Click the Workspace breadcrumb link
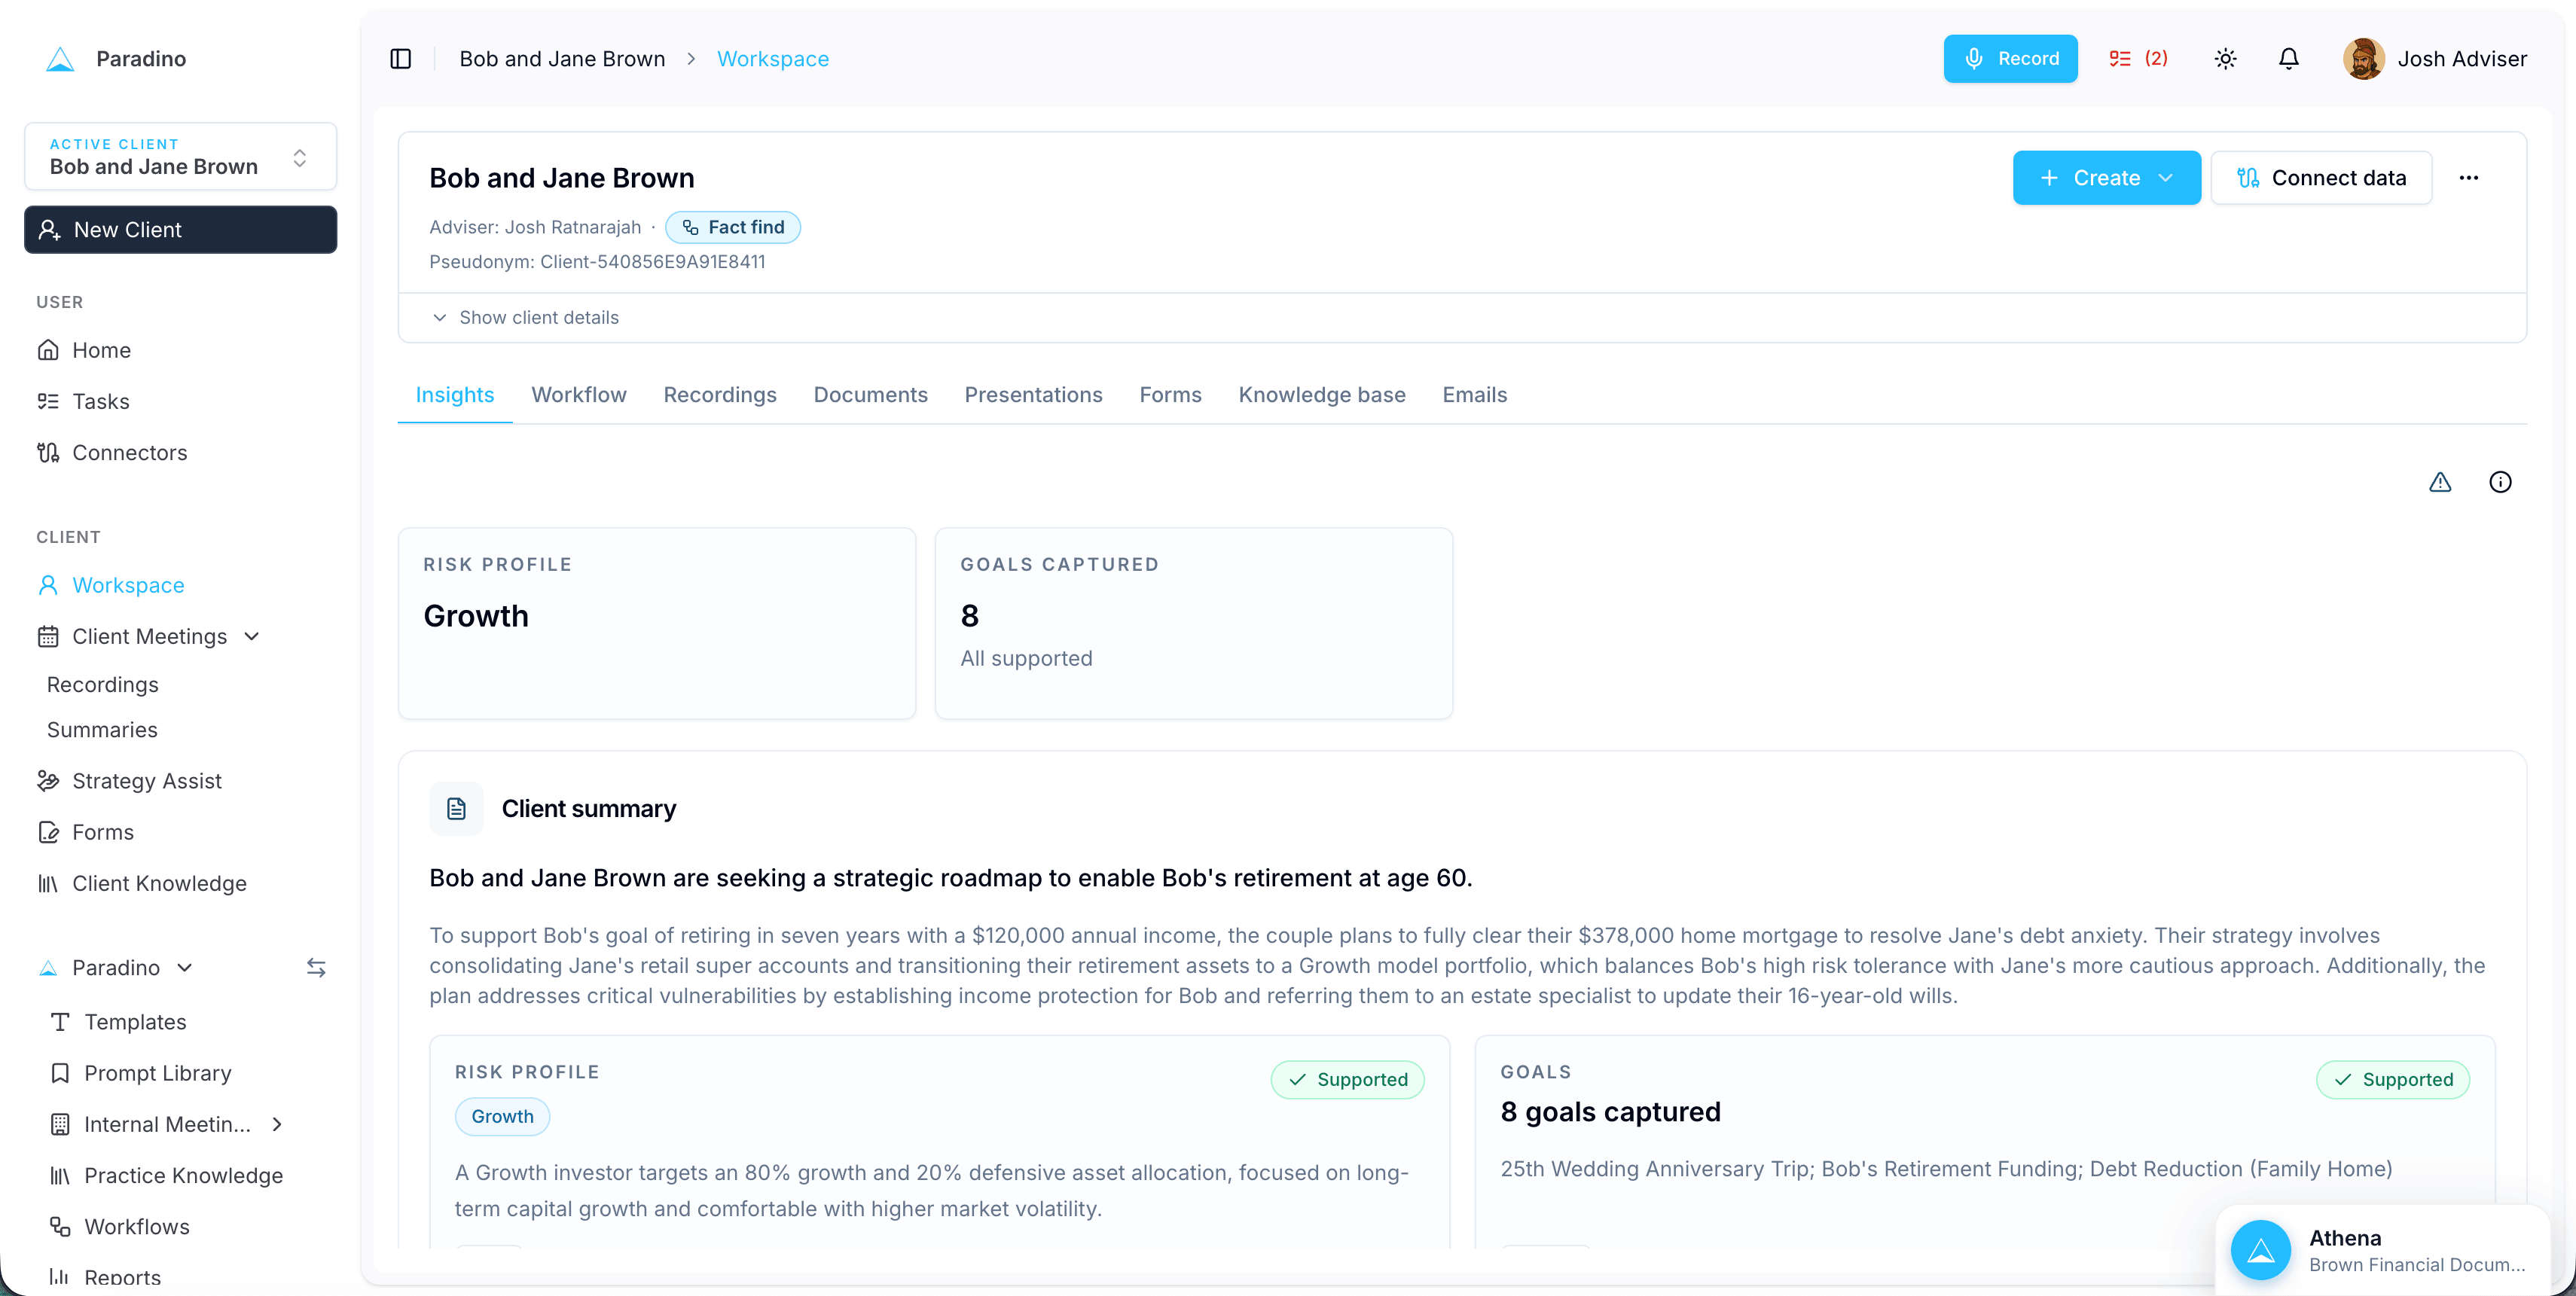The height and width of the screenshot is (1296, 2576). click(773, 59)
